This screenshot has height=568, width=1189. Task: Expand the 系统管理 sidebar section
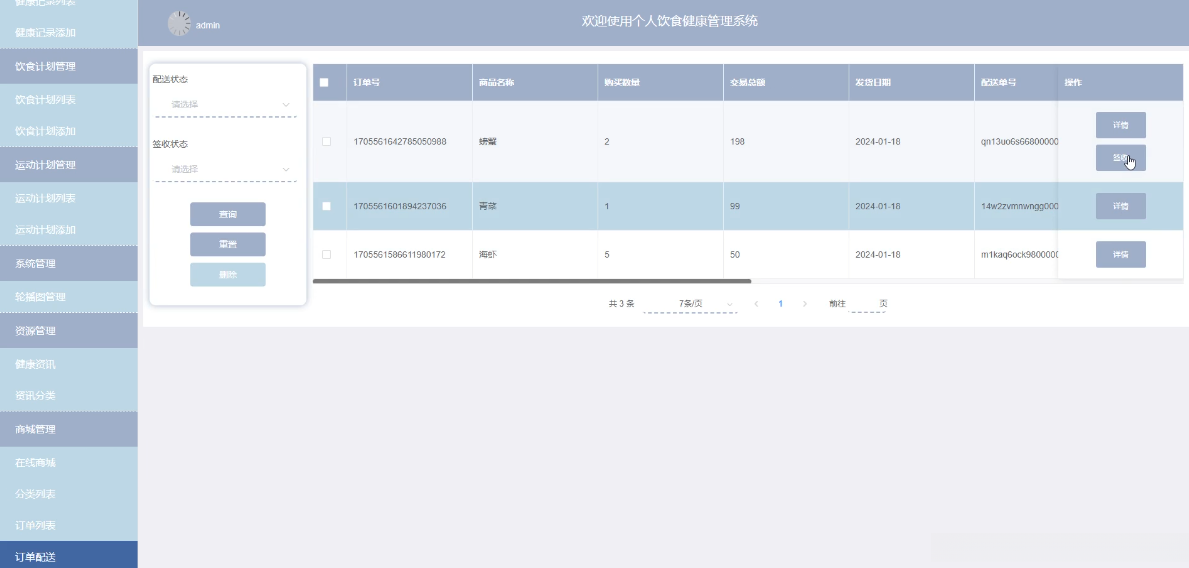pos(68,263)
